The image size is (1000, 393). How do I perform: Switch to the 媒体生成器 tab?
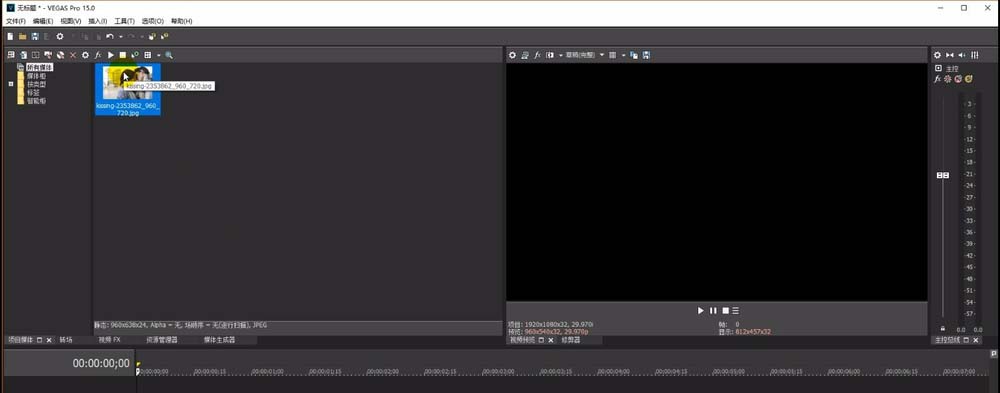[x=219, y=340]
